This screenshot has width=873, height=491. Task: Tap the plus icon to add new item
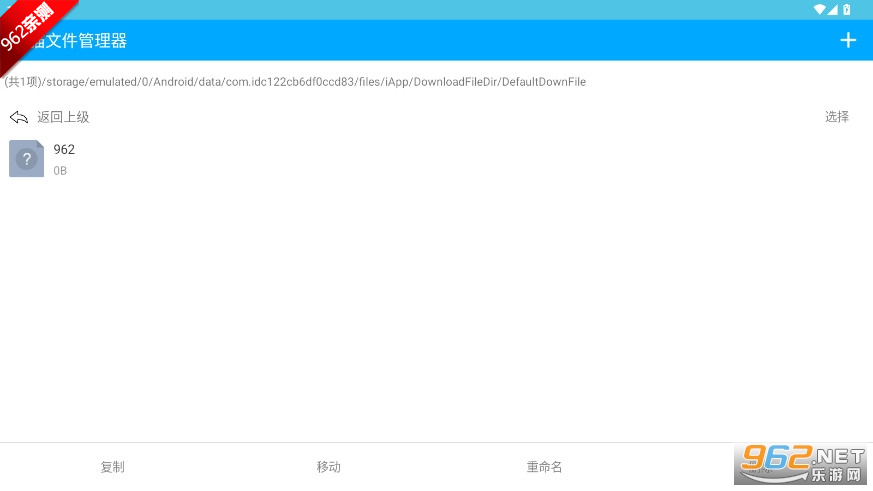[x=847, y=40]
